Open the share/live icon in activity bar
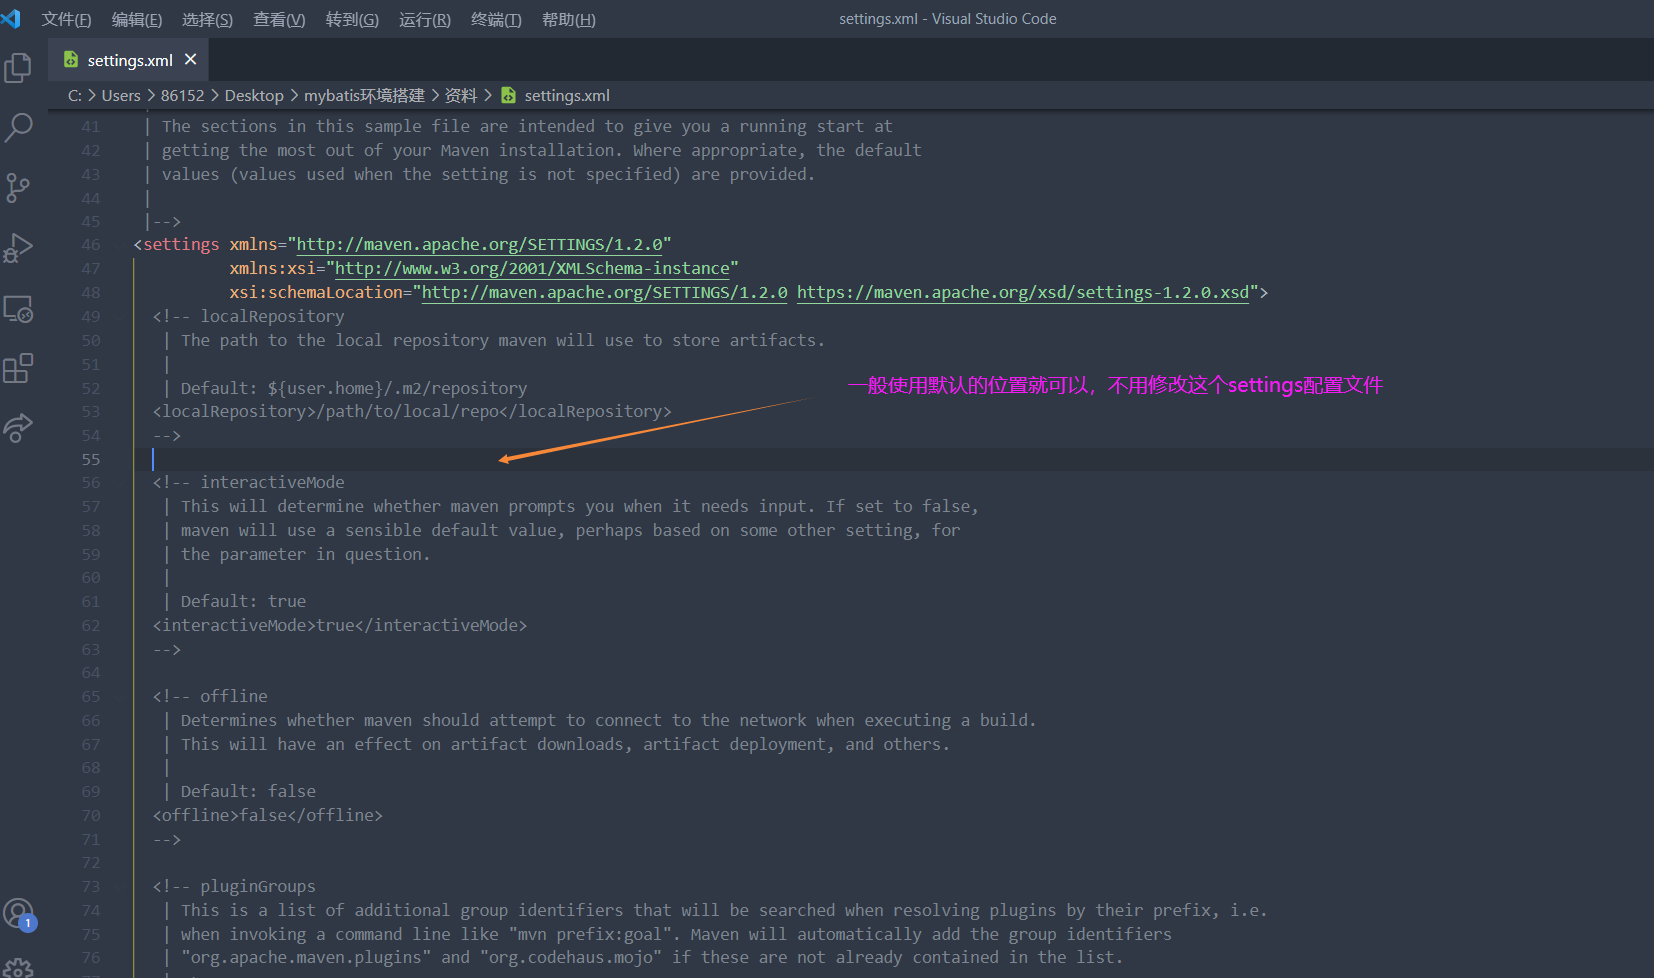 (x=18, y=428)
